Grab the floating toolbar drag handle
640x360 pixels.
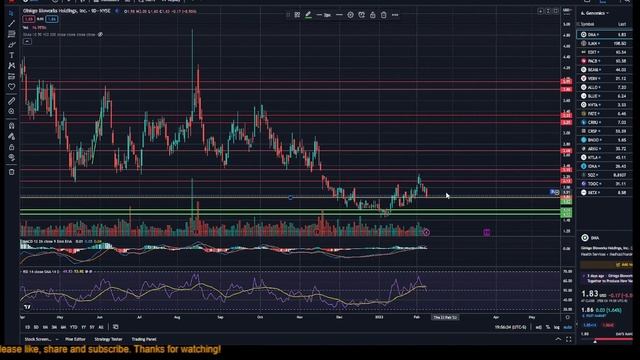(x=288, y=15)
